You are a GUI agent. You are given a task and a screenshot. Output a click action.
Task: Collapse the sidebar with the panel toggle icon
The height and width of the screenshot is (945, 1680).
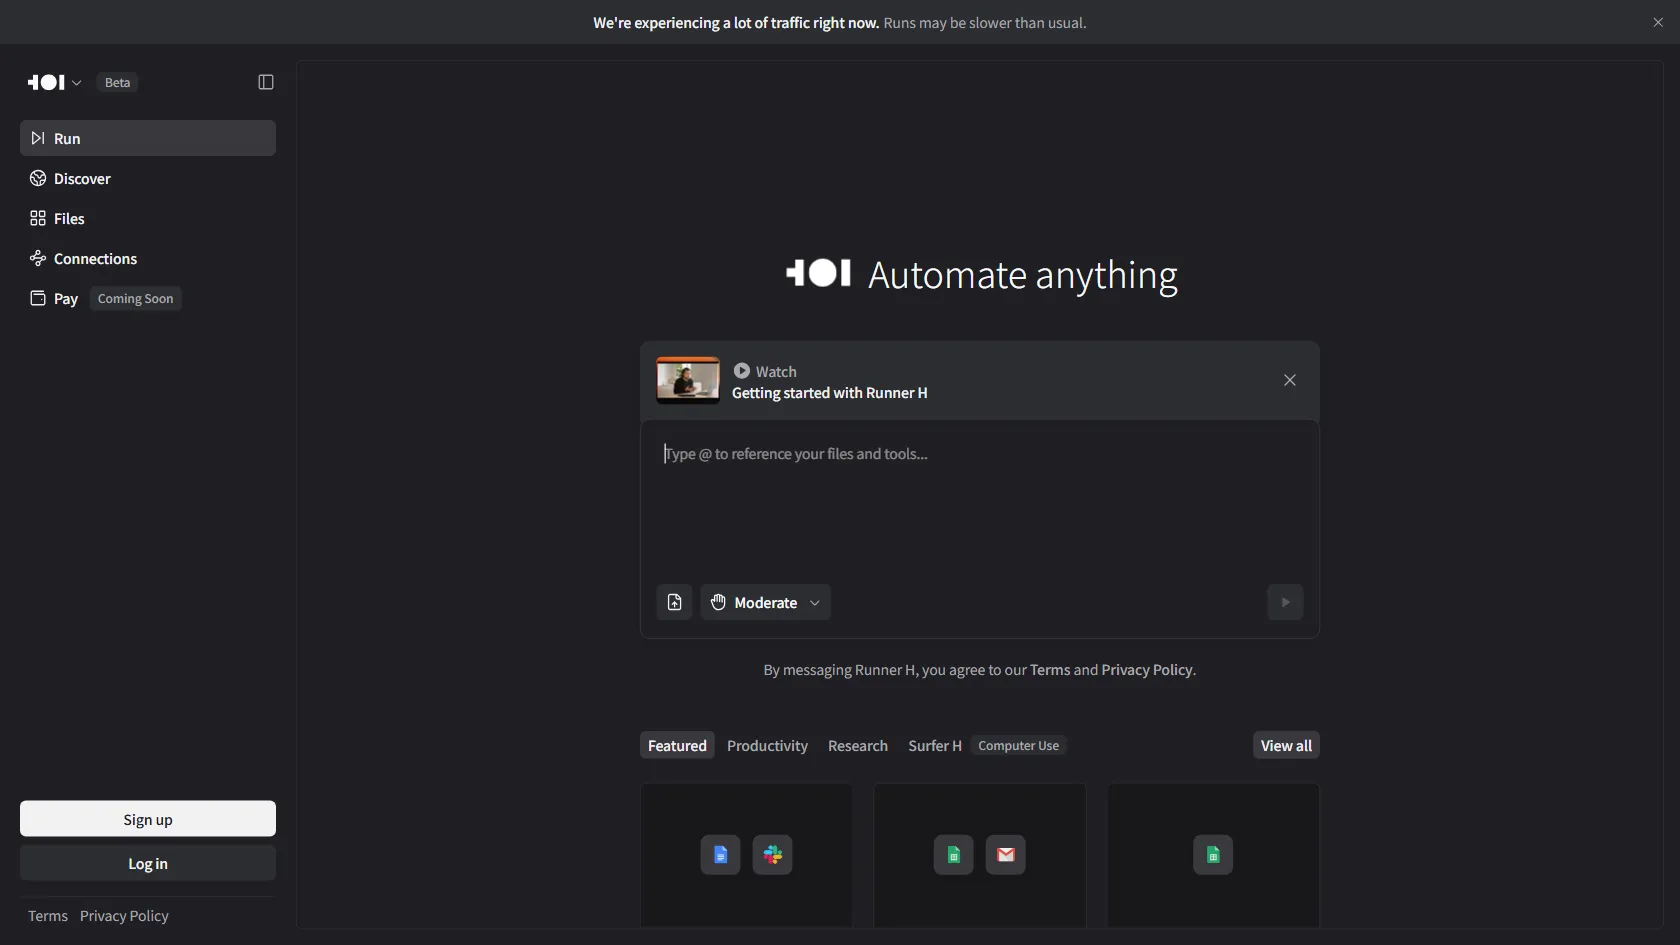266,82
